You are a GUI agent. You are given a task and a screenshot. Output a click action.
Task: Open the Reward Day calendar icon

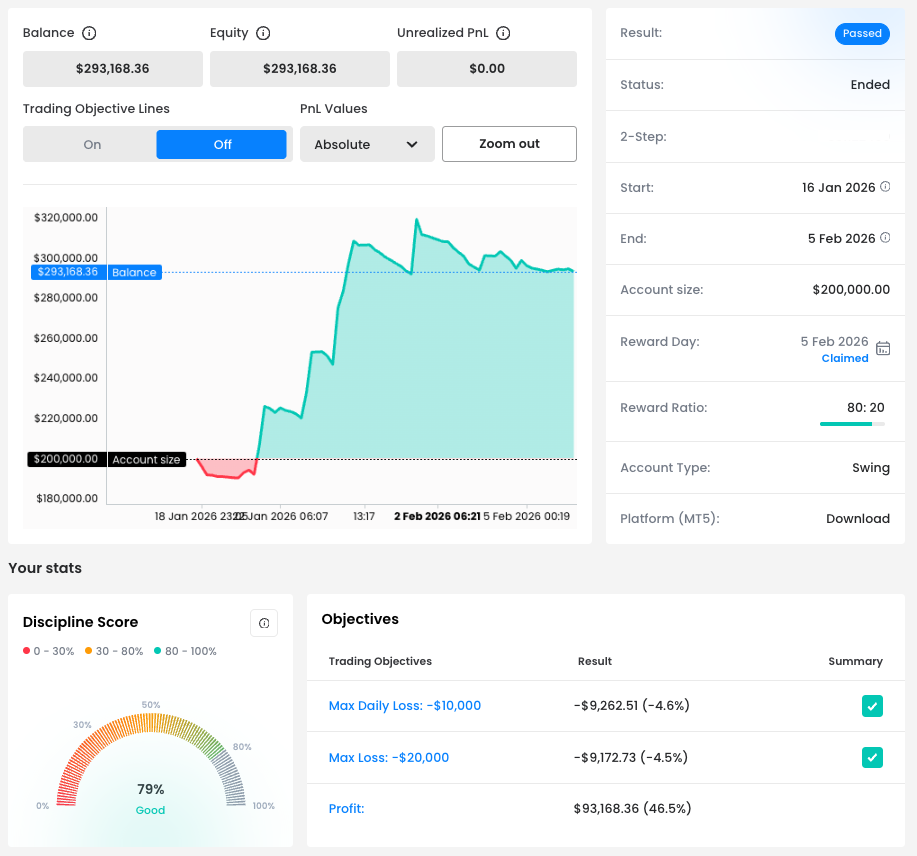pos(883,349)
